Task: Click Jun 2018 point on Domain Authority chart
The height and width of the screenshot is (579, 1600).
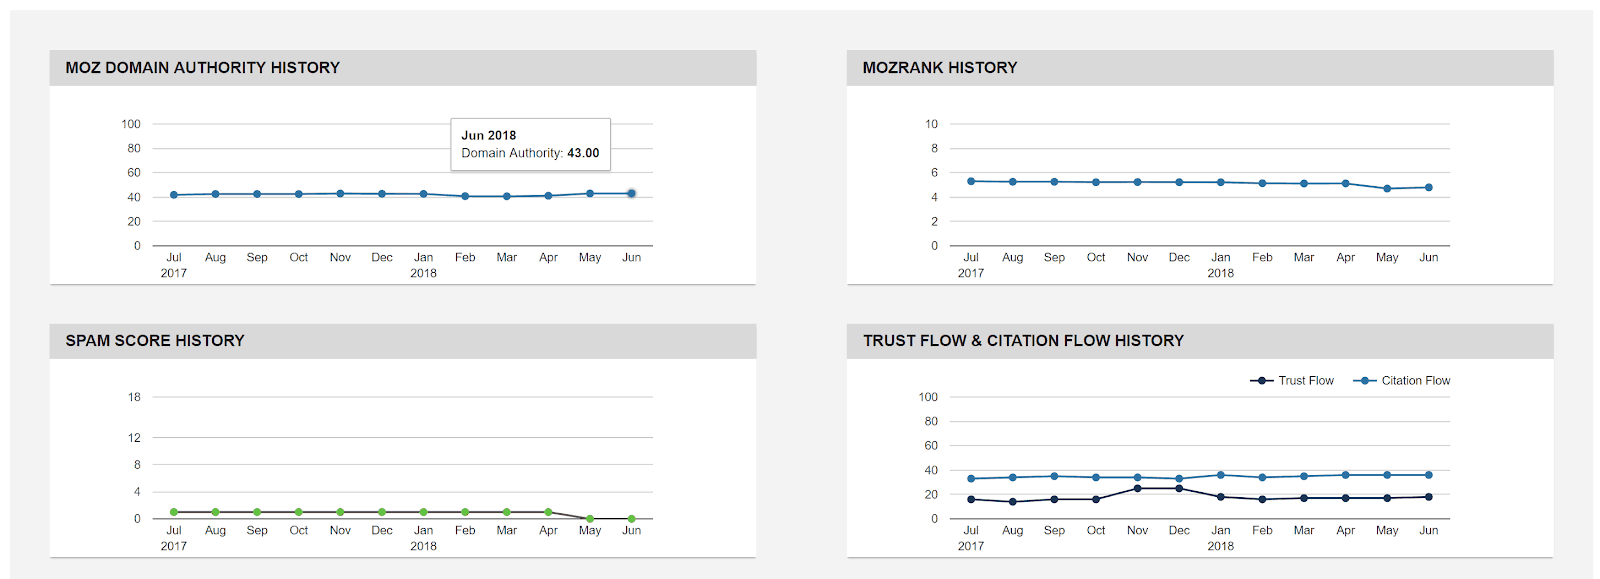Action: tap(631, 193)
